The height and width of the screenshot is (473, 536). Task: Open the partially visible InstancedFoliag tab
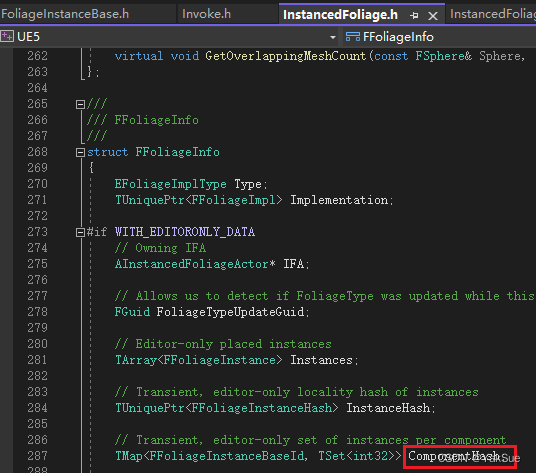pyautogui.click(x=492, y=14)
